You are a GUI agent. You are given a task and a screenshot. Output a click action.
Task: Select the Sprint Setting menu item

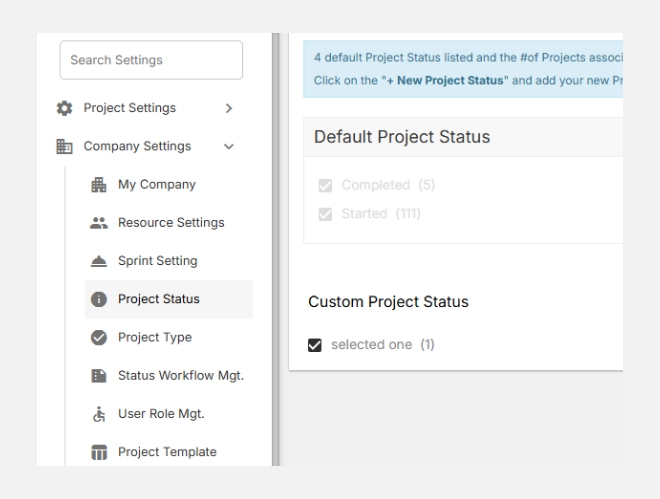coord(157,261)
